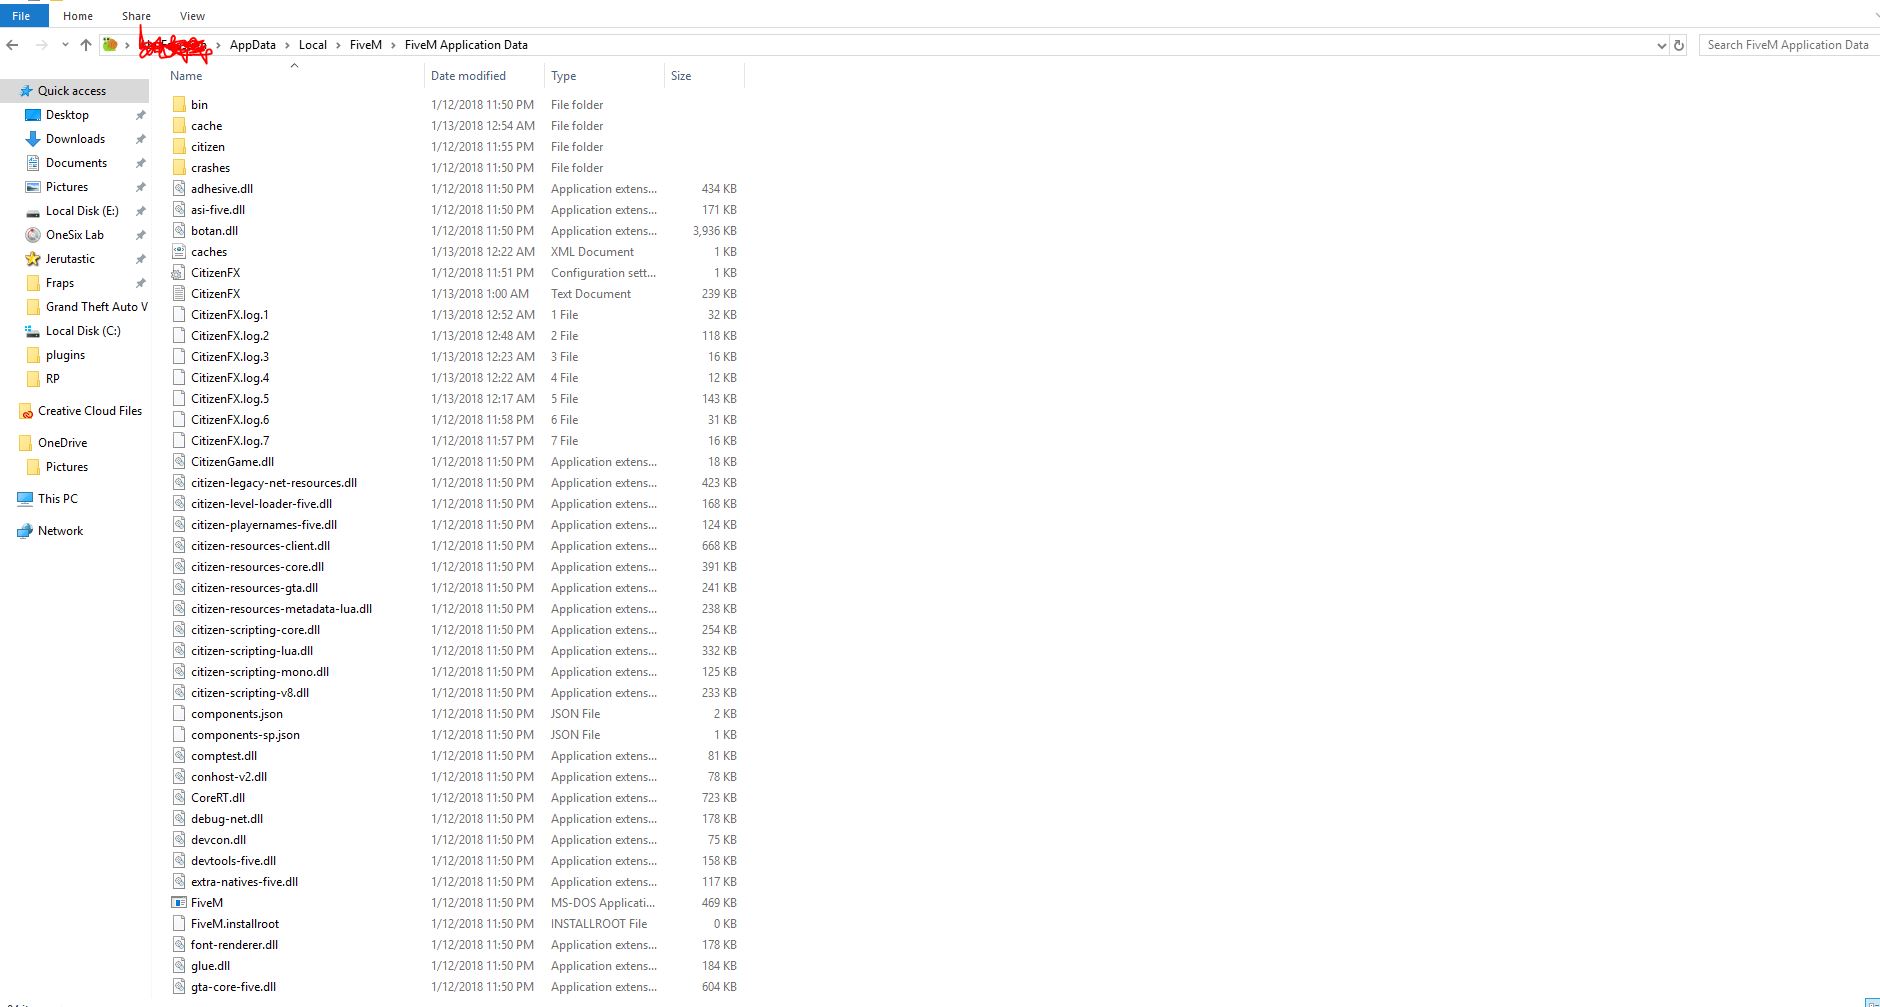Screen dimensions: 1880x1007
Task: Select Network in navigation pane
Action: coord(60,531)
